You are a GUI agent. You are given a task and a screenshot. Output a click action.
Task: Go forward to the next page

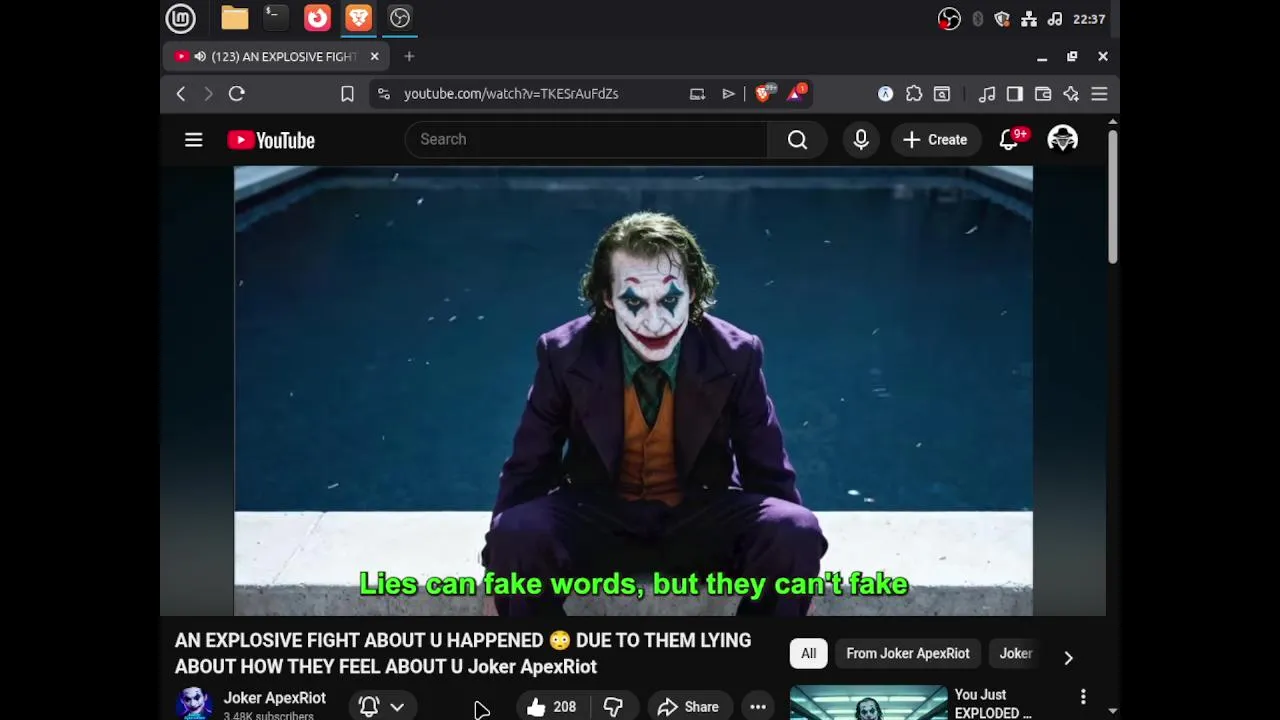pos(208,94)
